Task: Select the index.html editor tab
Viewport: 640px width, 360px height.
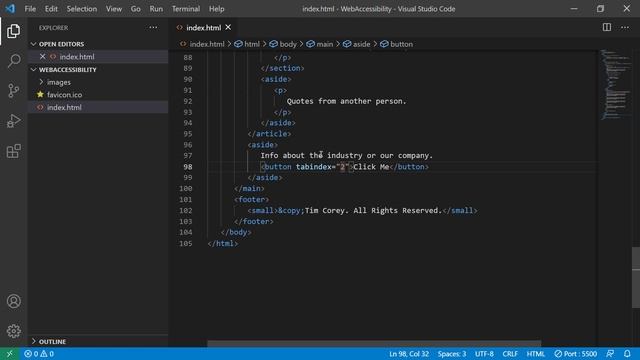Action: [203, 27]
